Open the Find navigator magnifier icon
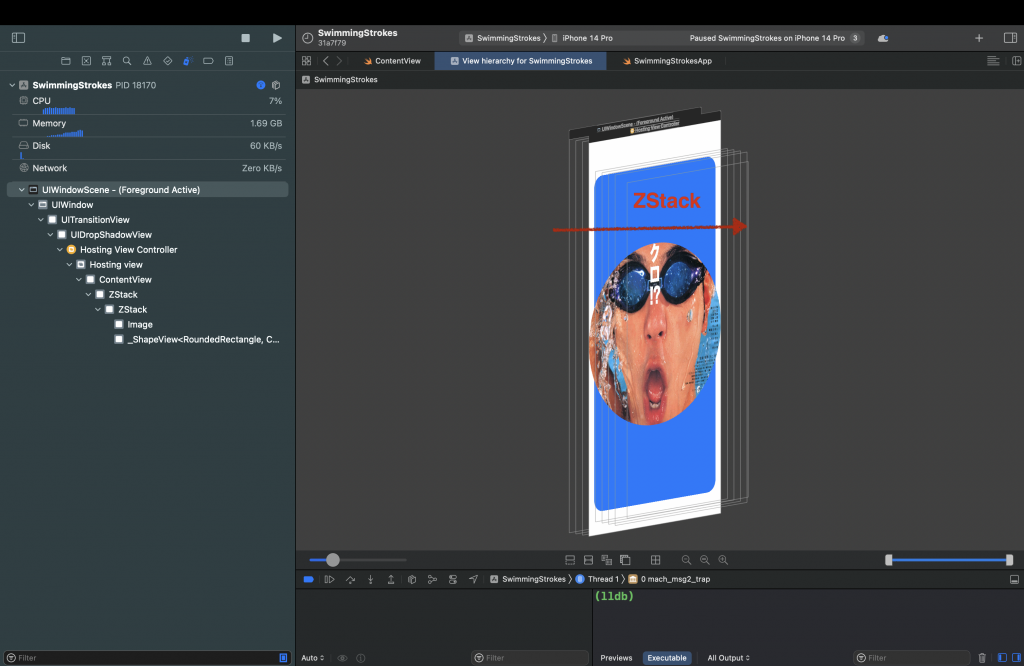 pyautogui.click(x=127, y=61)
